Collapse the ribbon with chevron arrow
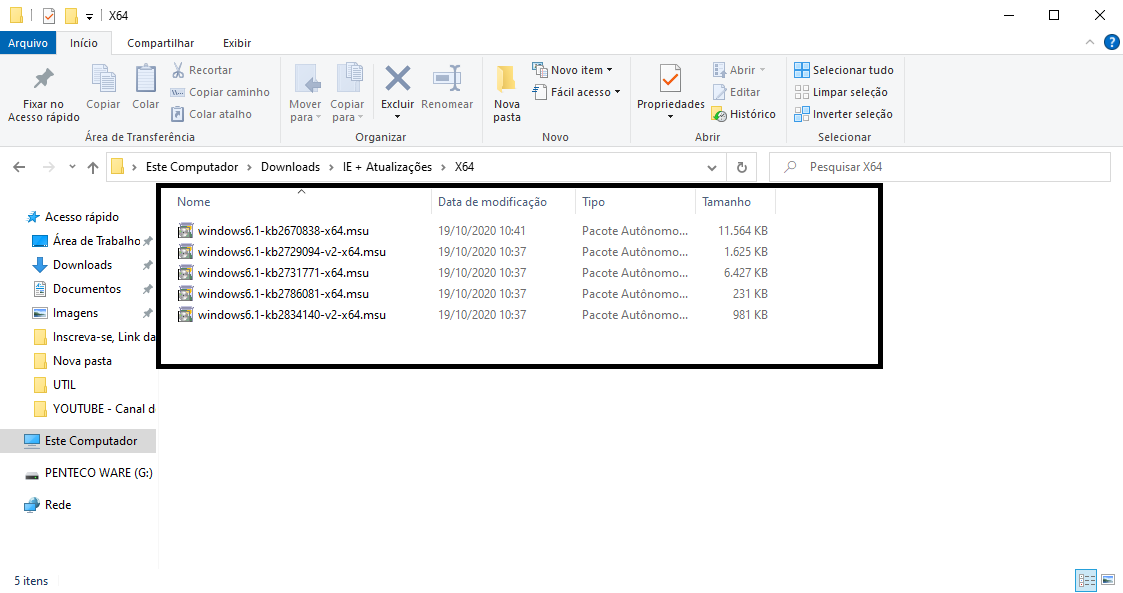 coord(1089,43)
